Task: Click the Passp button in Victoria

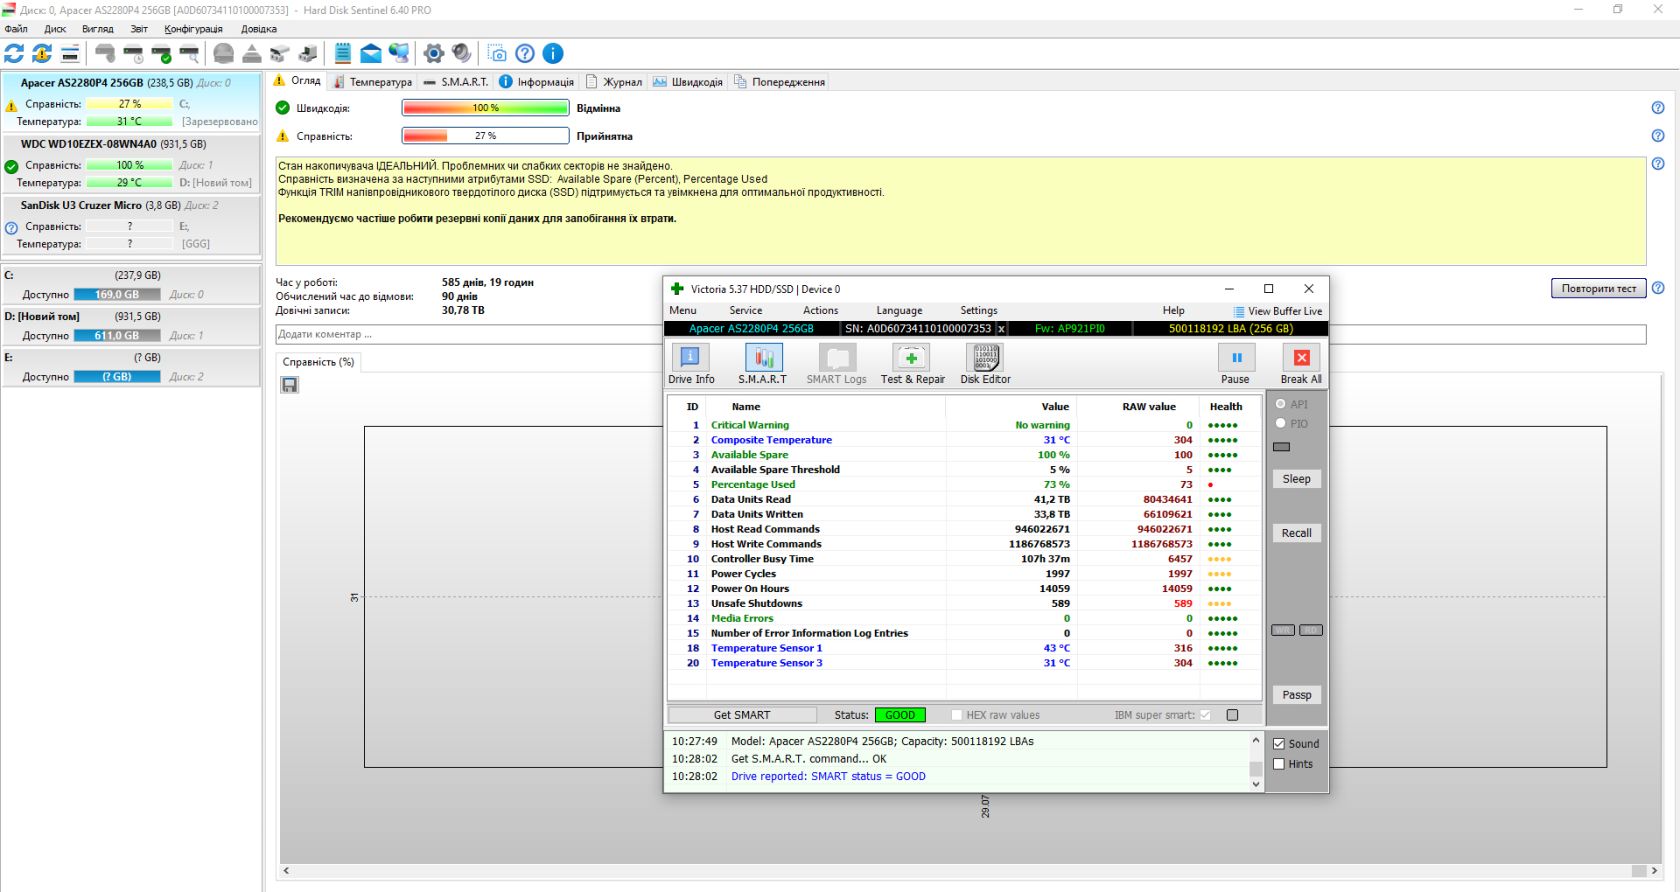Action: pos(1297,695)
